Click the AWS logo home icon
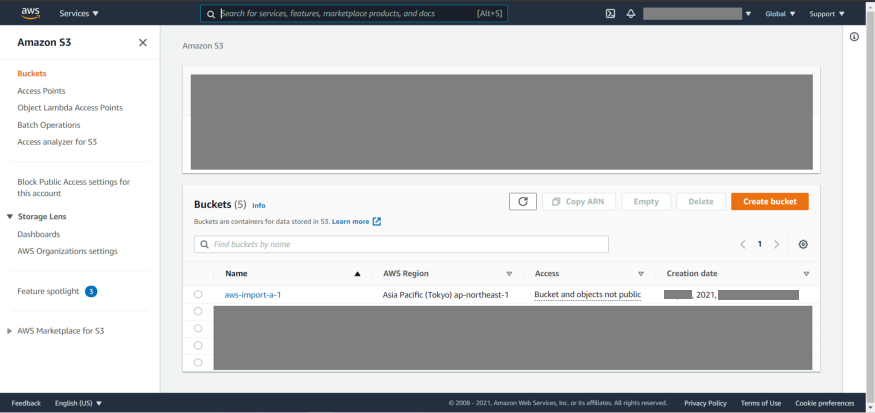 [x=30, y=13]
